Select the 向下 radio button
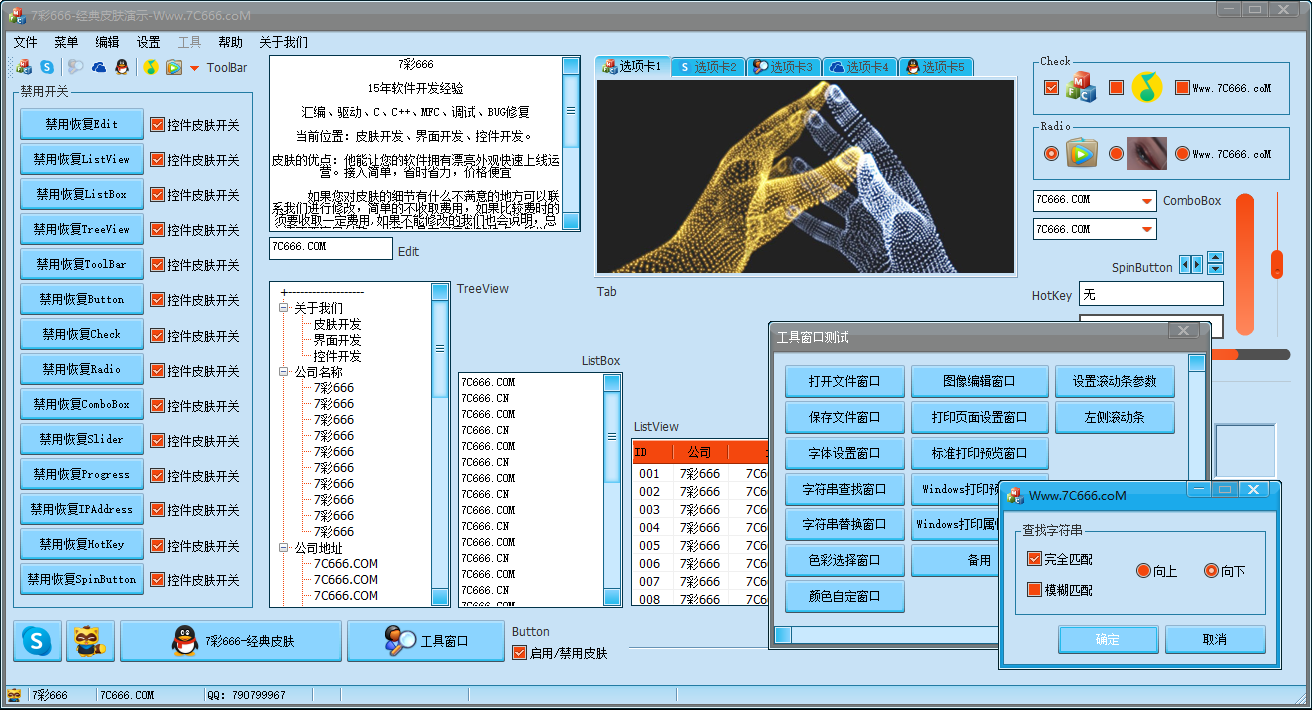This screenshot has height=710, width=1312. click(x=1212, y=571)
